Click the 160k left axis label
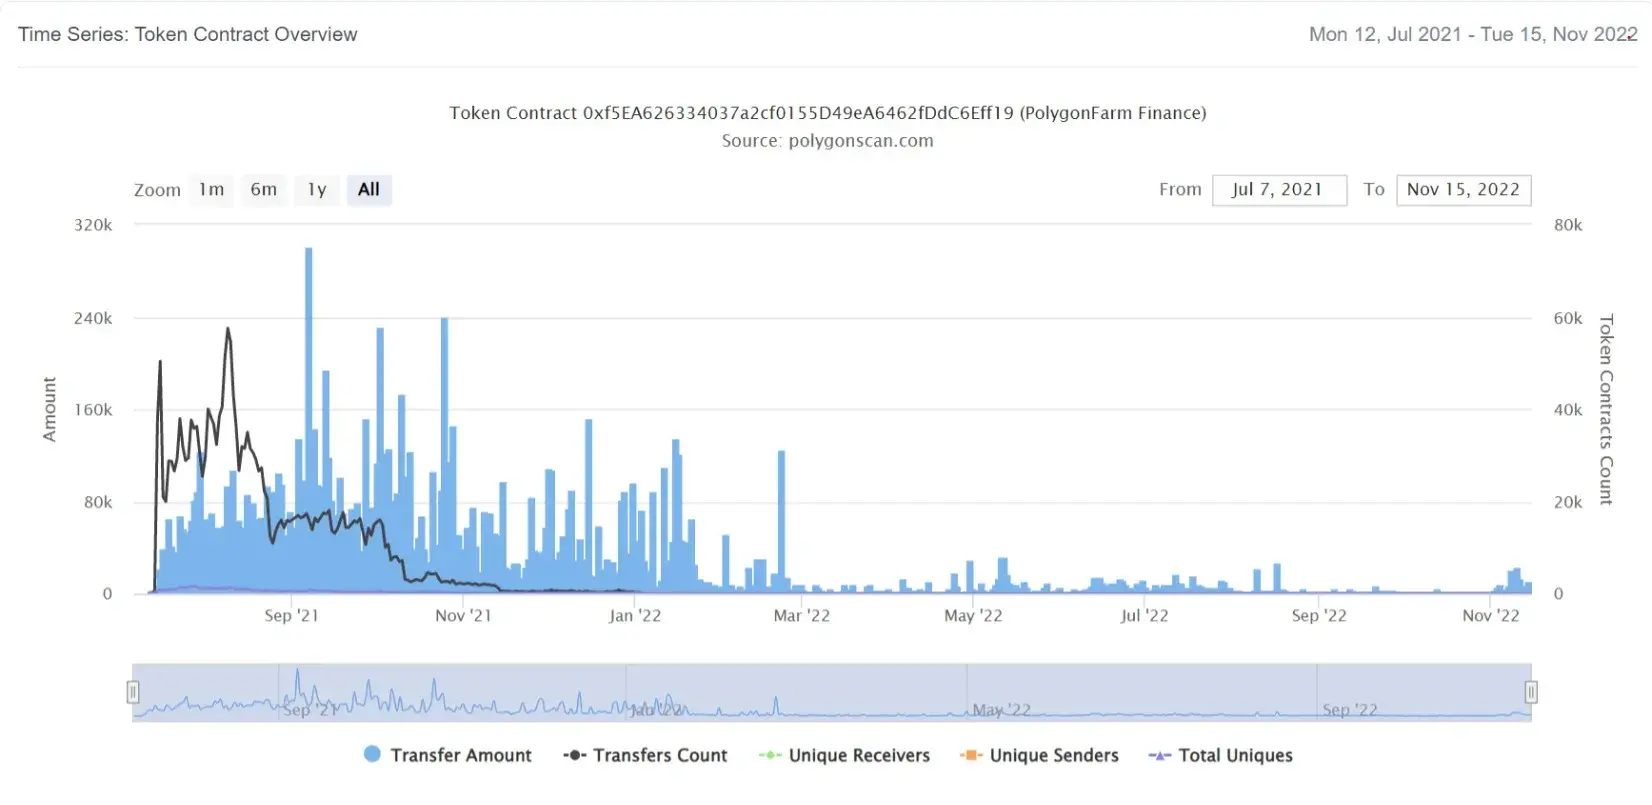Viewport: 1652px width, 805px height. point(93,410)
